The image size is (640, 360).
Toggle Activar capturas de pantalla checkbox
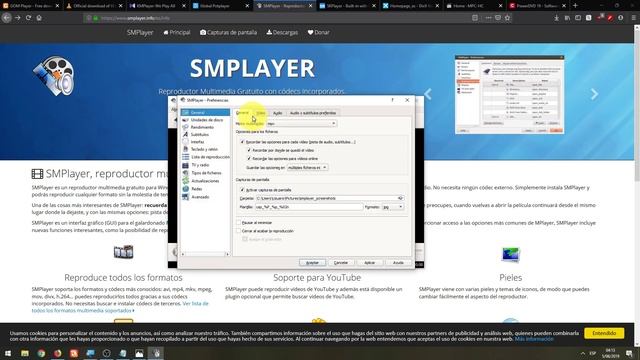(x=242, y=190)
